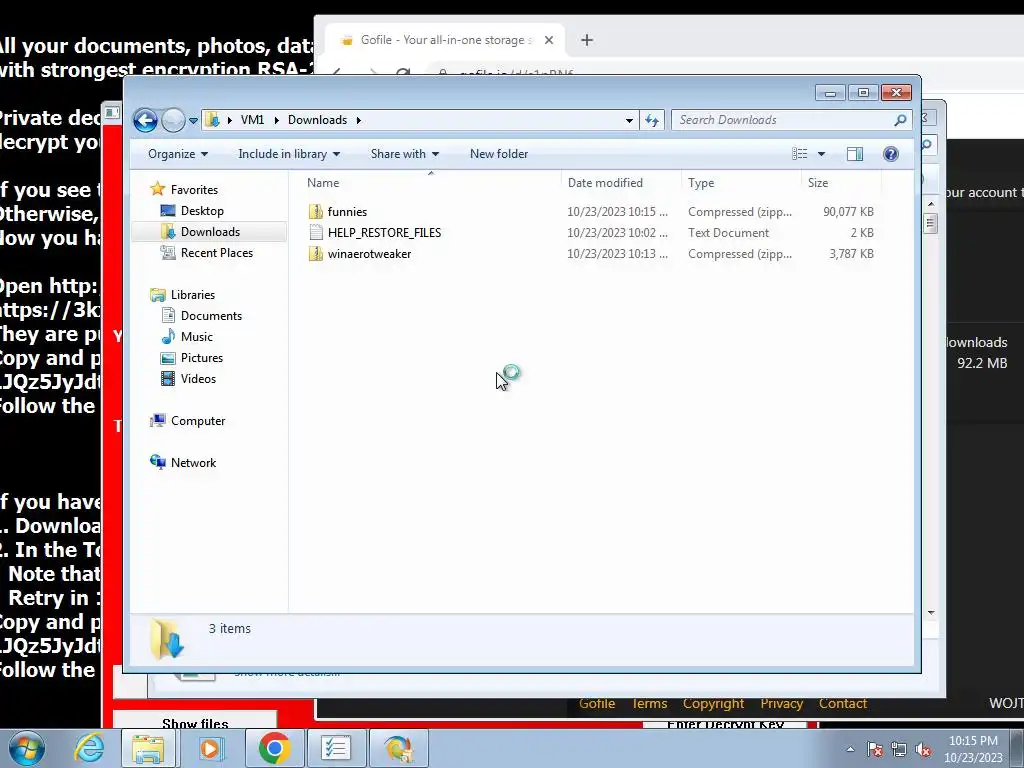This screenshot has height=768, width=1024.
Task: Open the Share with menu
Action: tap(405, 154)
